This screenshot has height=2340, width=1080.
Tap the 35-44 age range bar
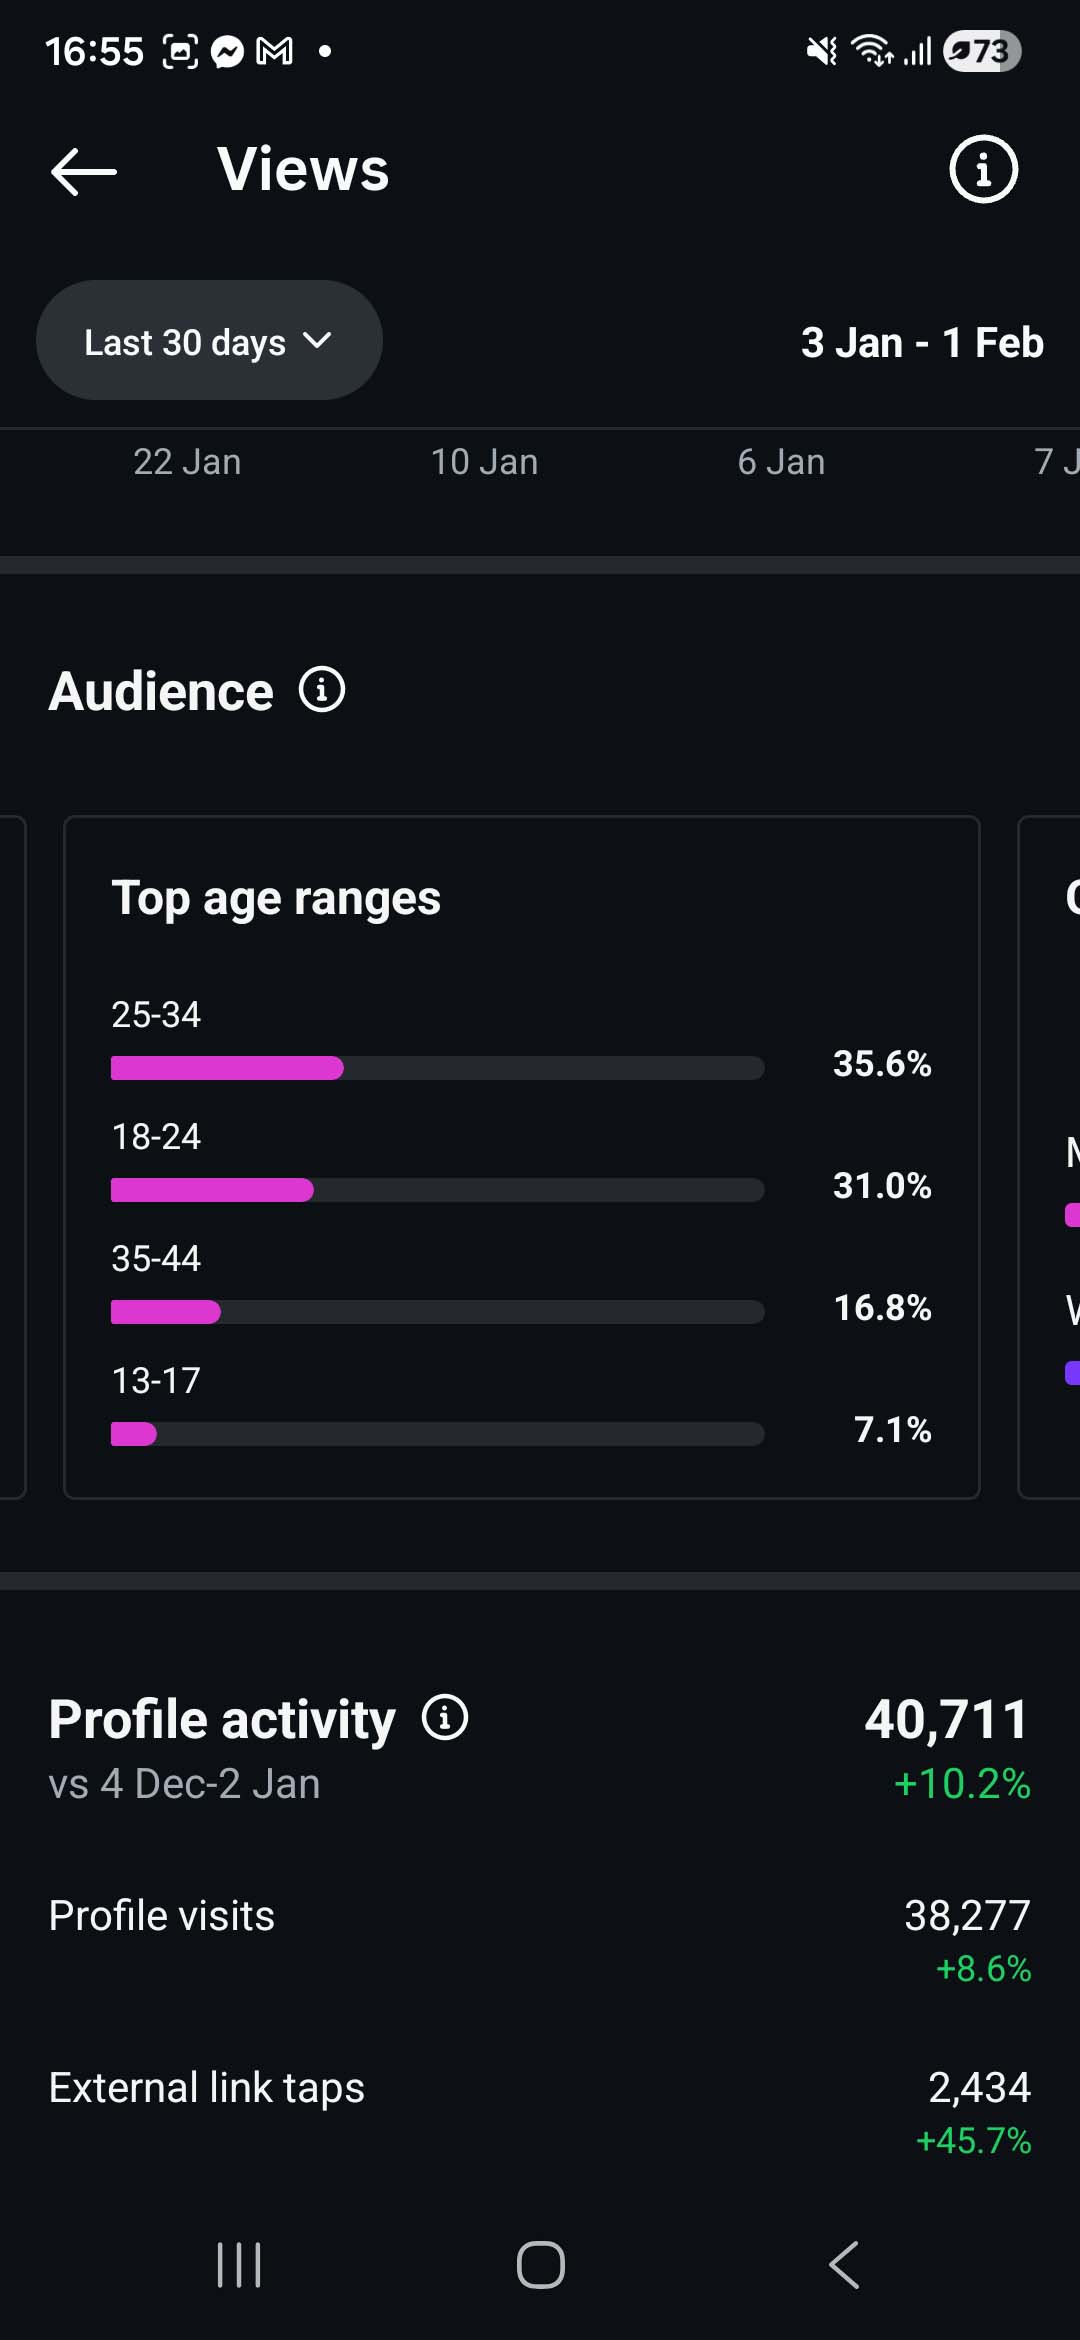tap(437, 1312)
